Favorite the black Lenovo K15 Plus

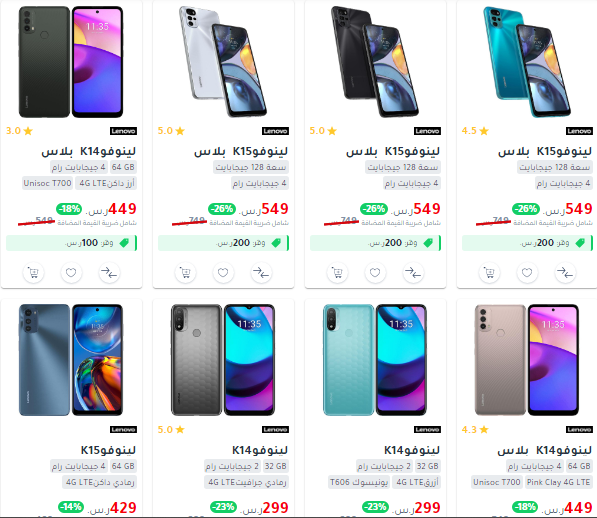[x=375, y=273]
